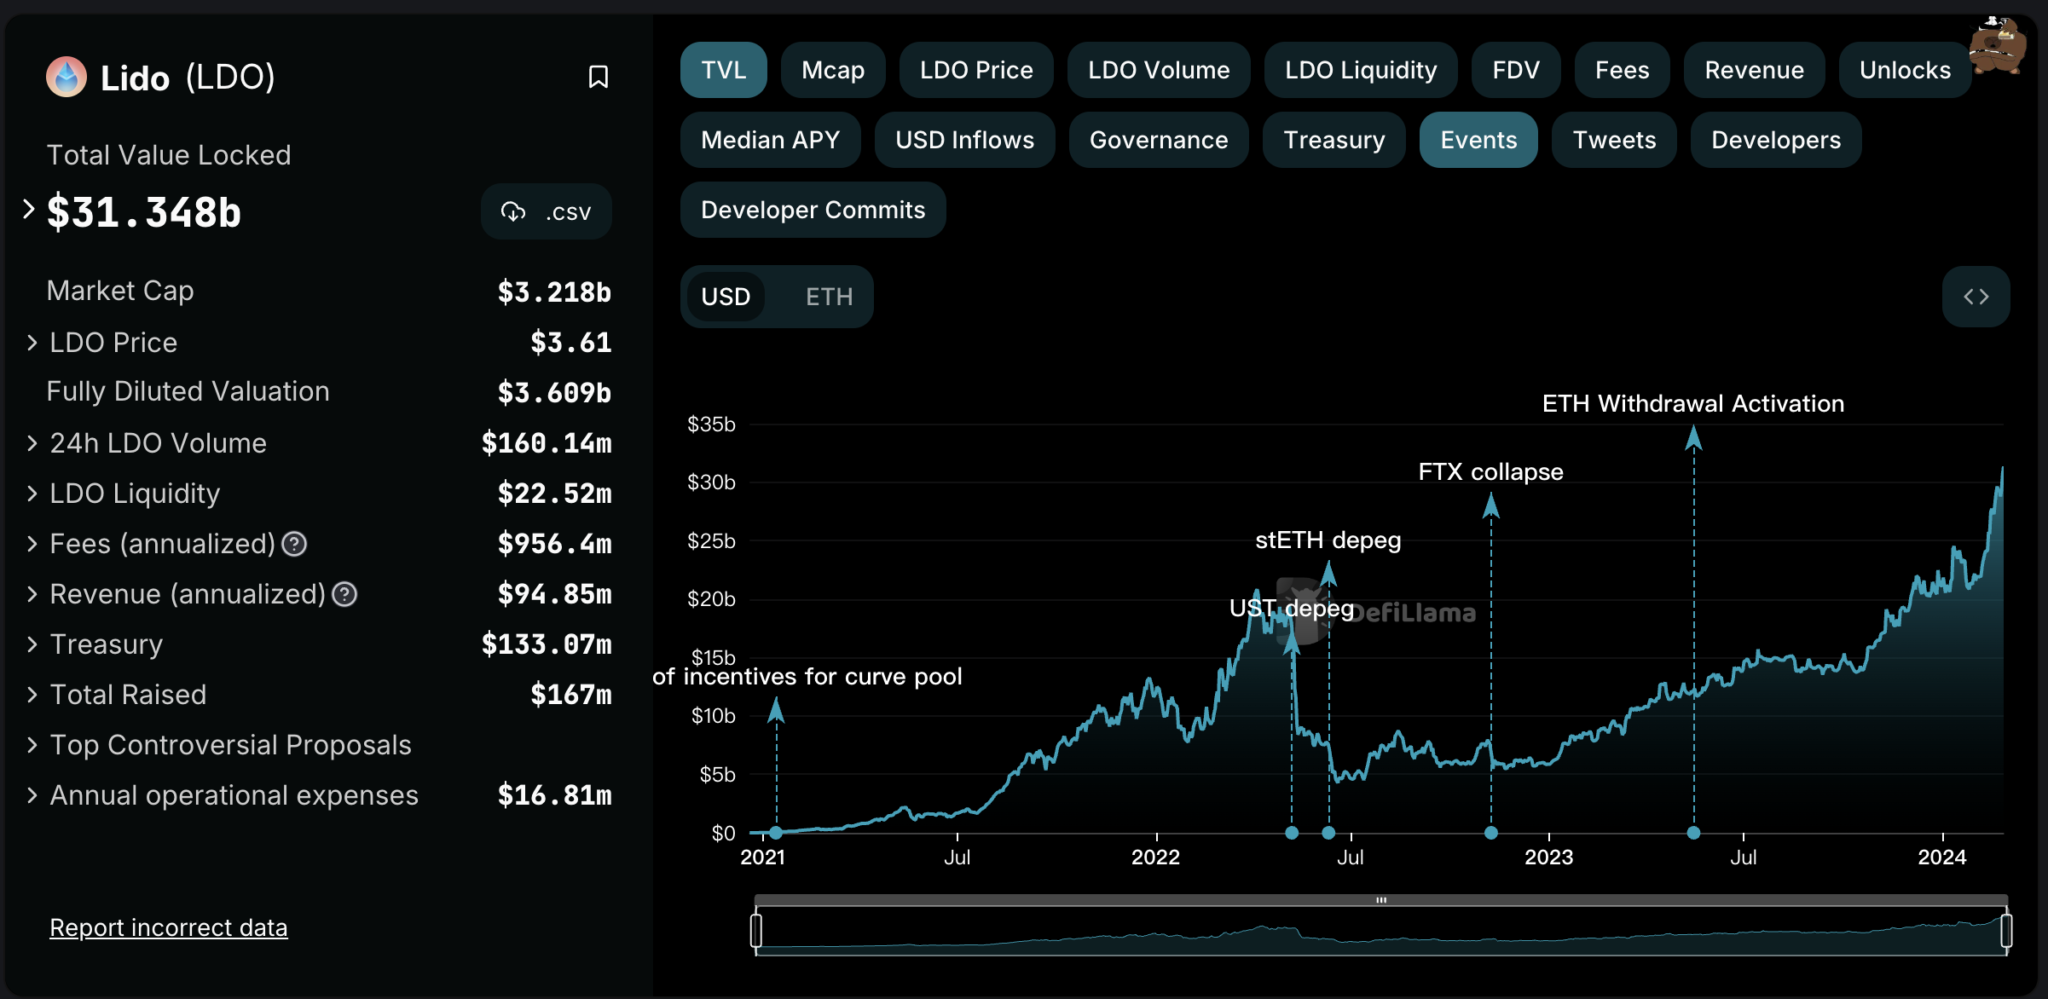
Task: Expand the Revenue (annualized) row
Action: pyautogui.click(x=32, y=594)
